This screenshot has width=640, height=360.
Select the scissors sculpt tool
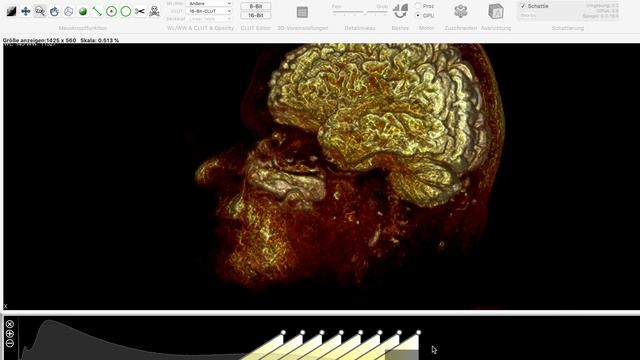pyautogui.click(x=140, y=11)
